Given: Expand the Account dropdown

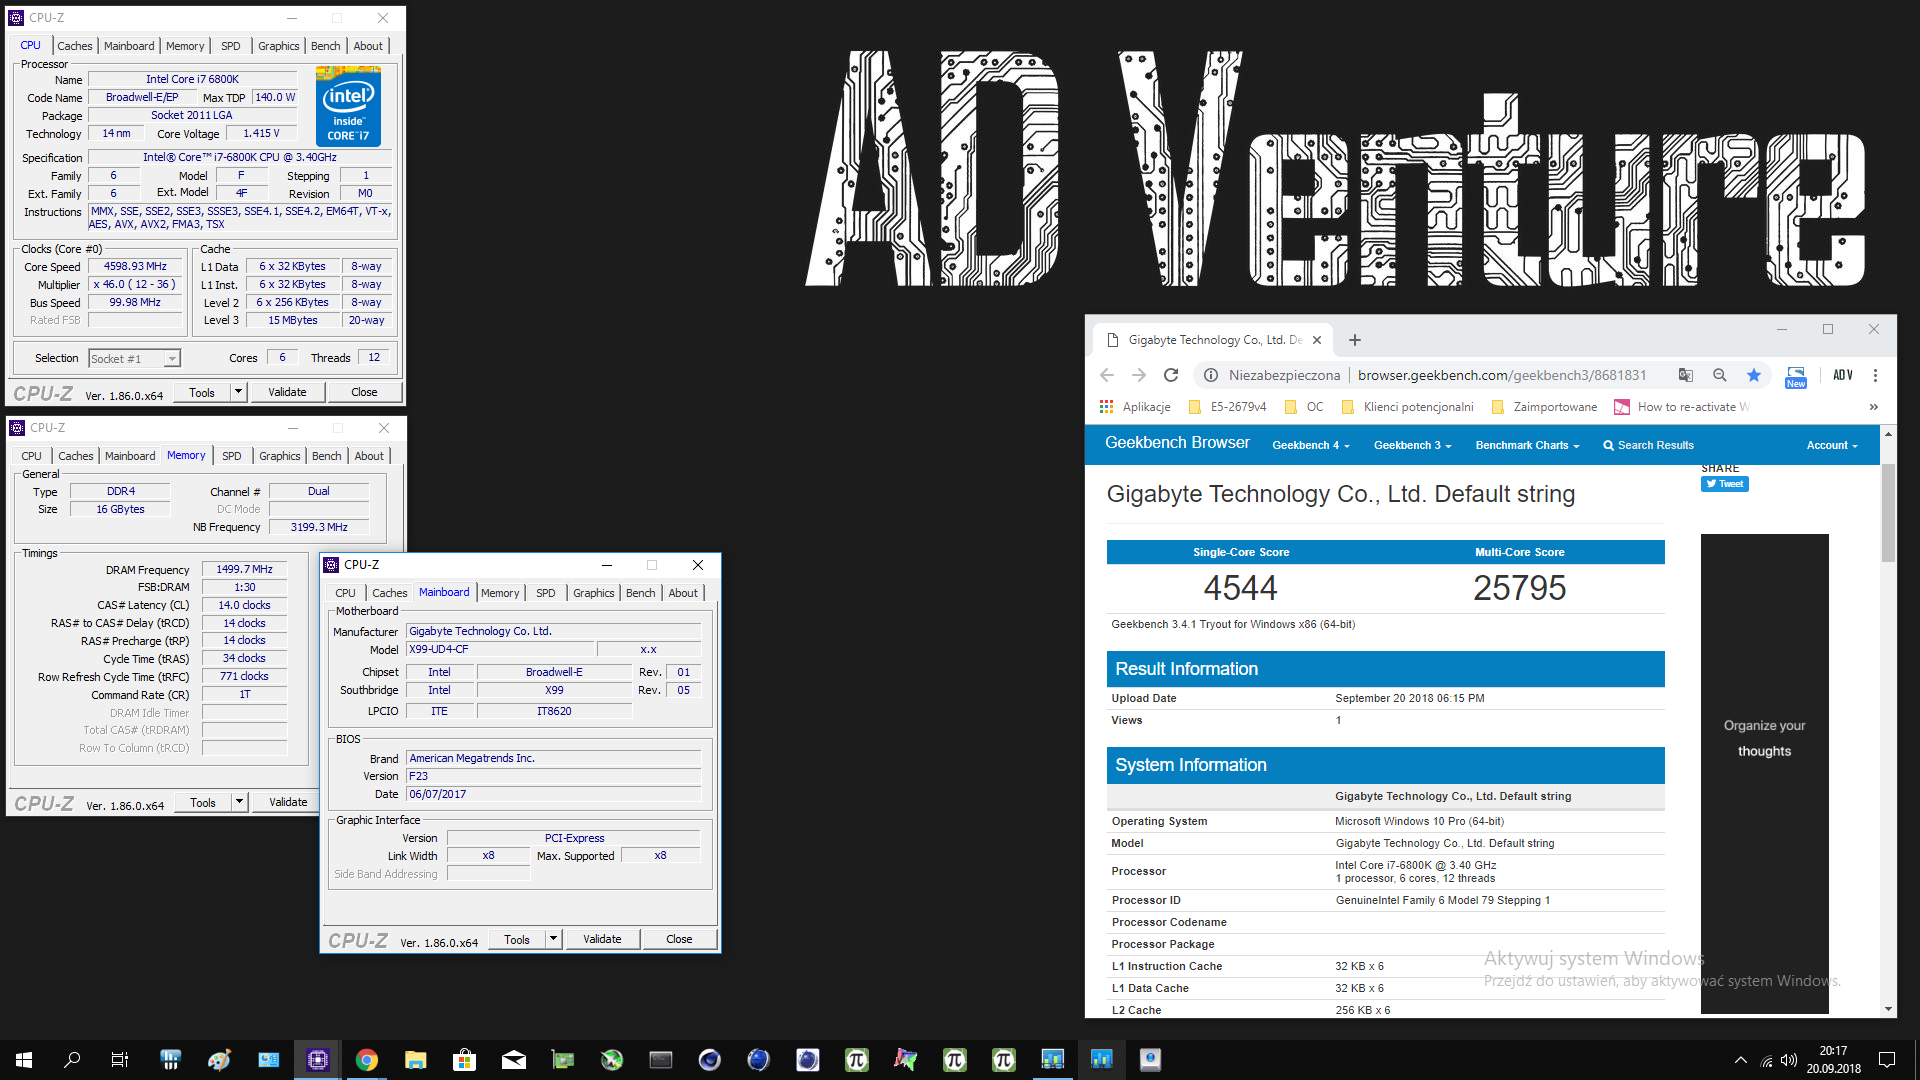Looking at the screenshot, I should [1832, 445].
